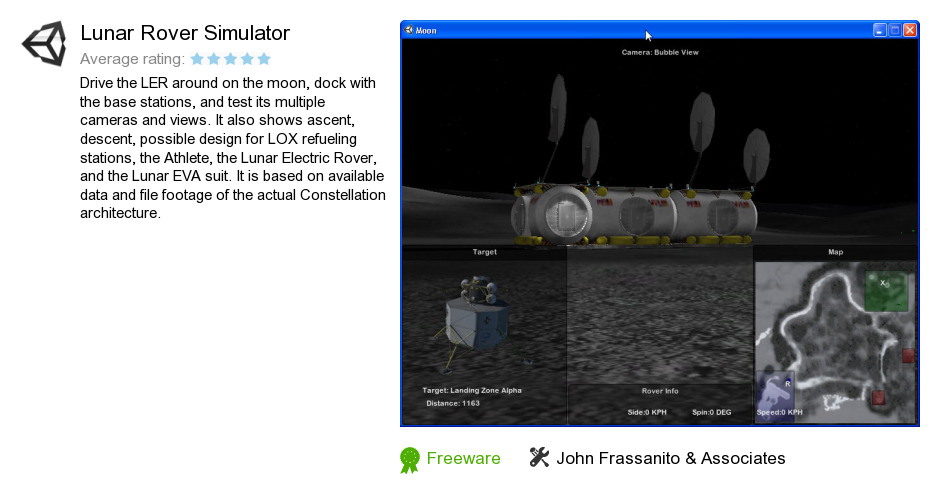
Task: Close the Moon window
Action: pyautogui.click(x=910, y=30)
